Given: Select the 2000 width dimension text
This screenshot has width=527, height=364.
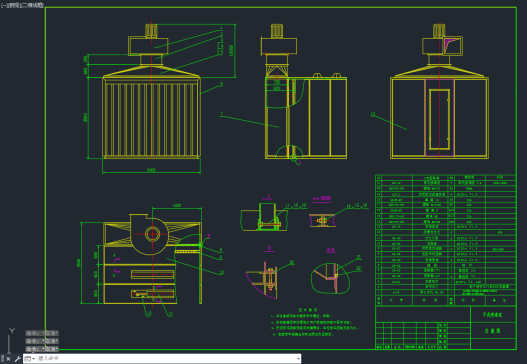Looking at the screenshot, I should 151,170.
